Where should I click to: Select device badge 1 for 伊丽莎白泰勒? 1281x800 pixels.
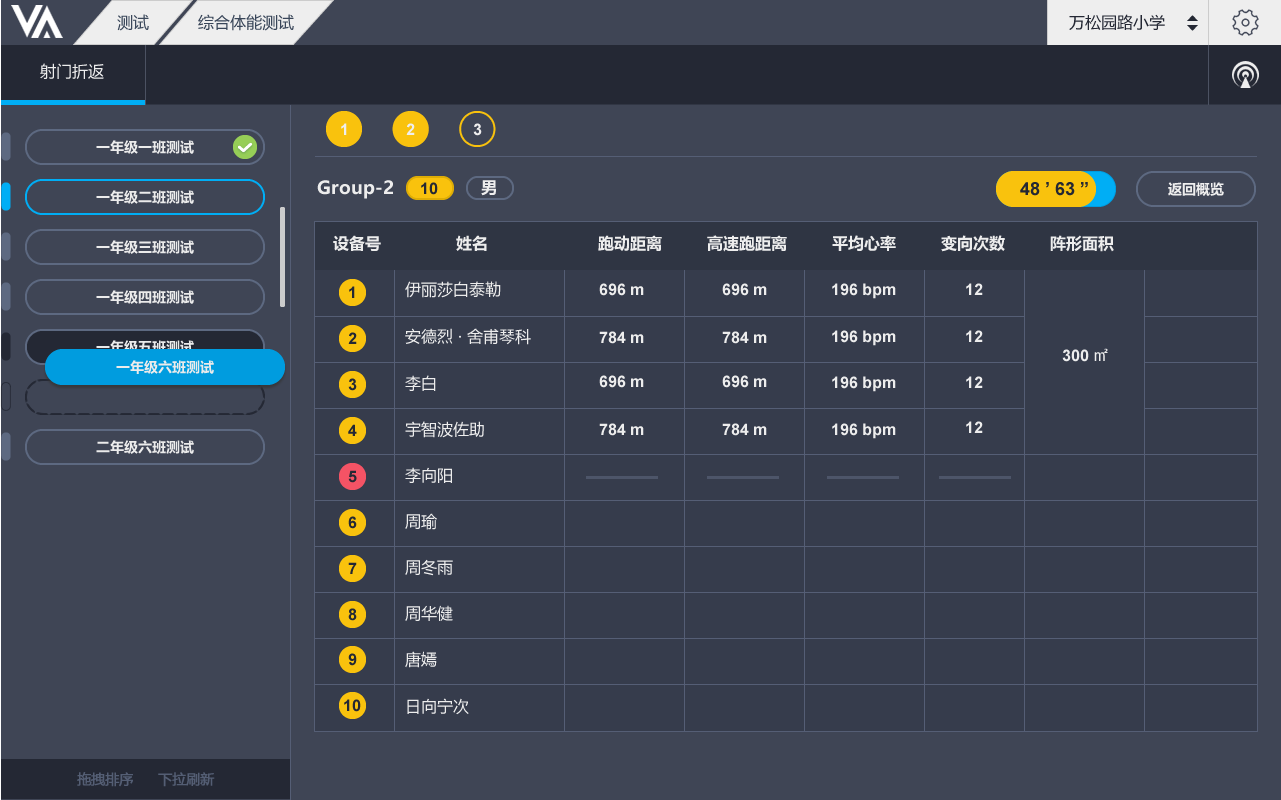click(x=352, y=293)
